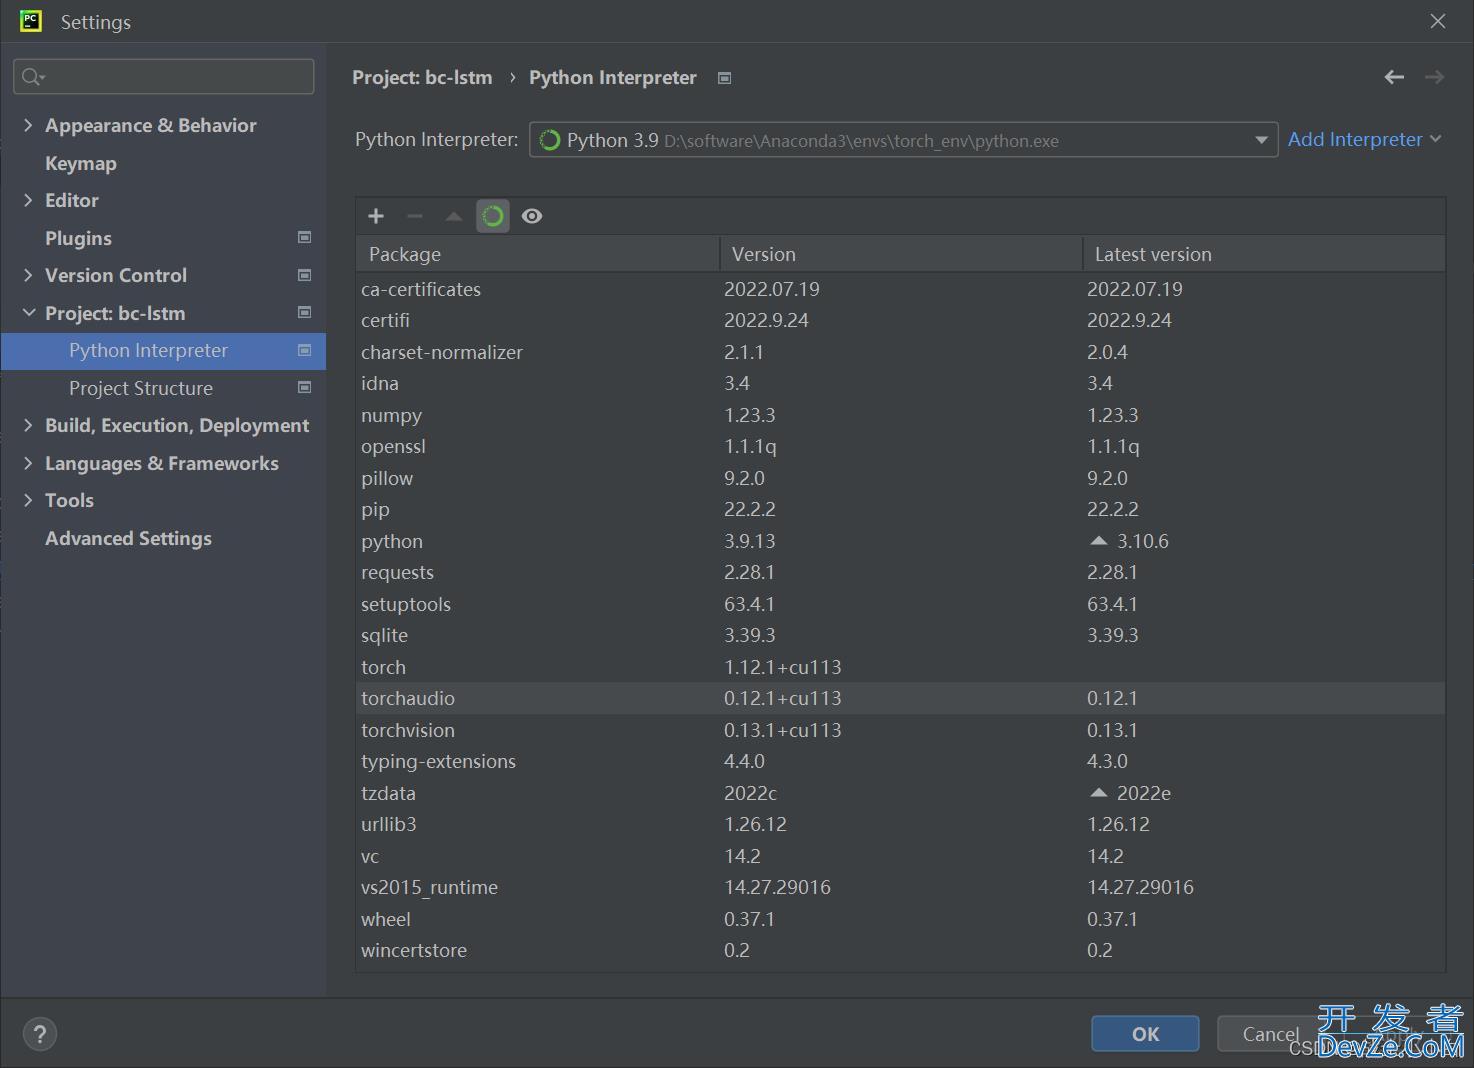Click the project marker icon next to Project Structure
The width and height of the screenshot is (1474, 1068).
[x=305, y=387]
